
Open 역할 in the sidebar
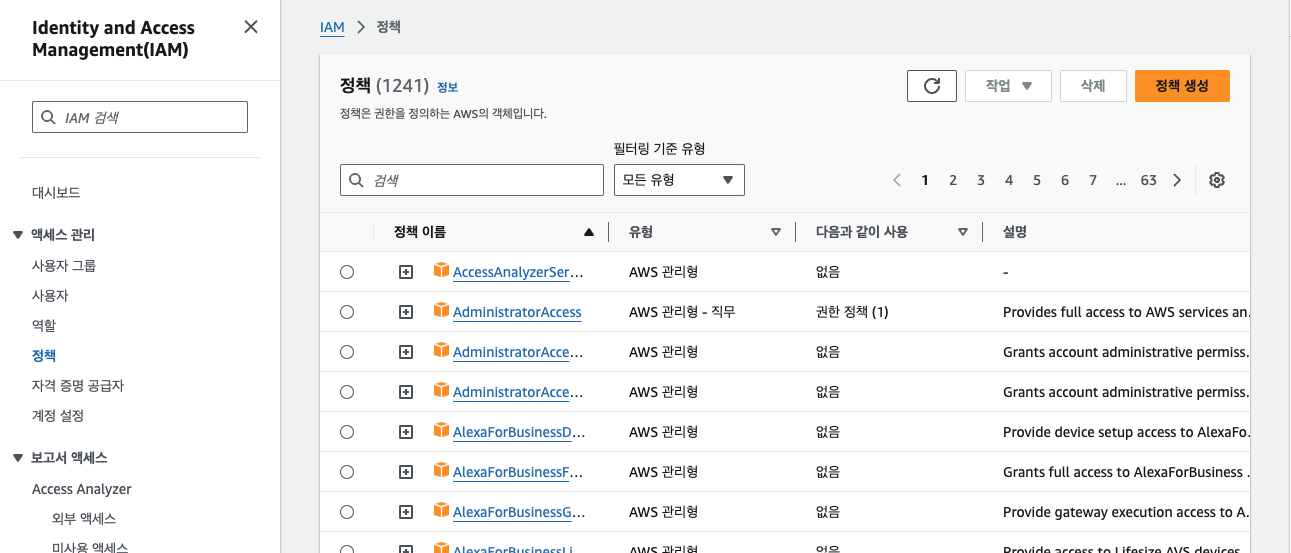point(44,325)
